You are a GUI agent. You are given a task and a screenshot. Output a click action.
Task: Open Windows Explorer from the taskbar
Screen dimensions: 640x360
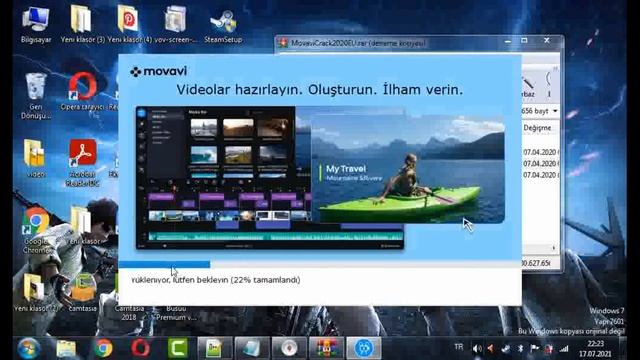[66, 349]
